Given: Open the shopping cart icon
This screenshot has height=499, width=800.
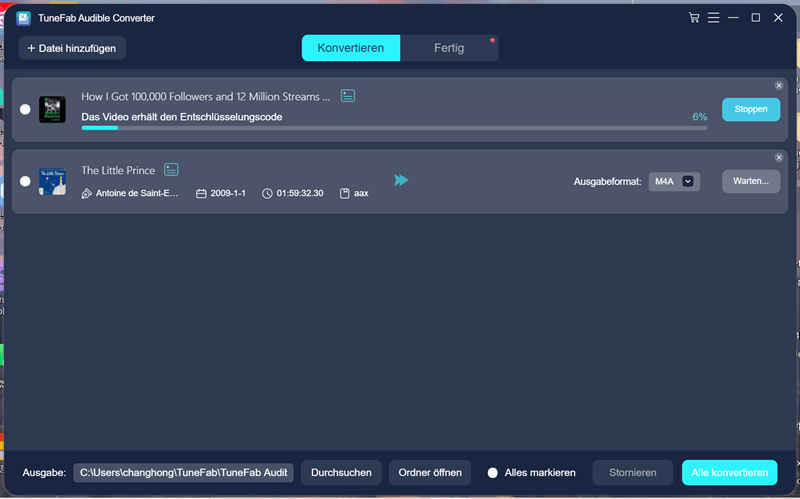Looking at the screenshot, I should 694,18.
